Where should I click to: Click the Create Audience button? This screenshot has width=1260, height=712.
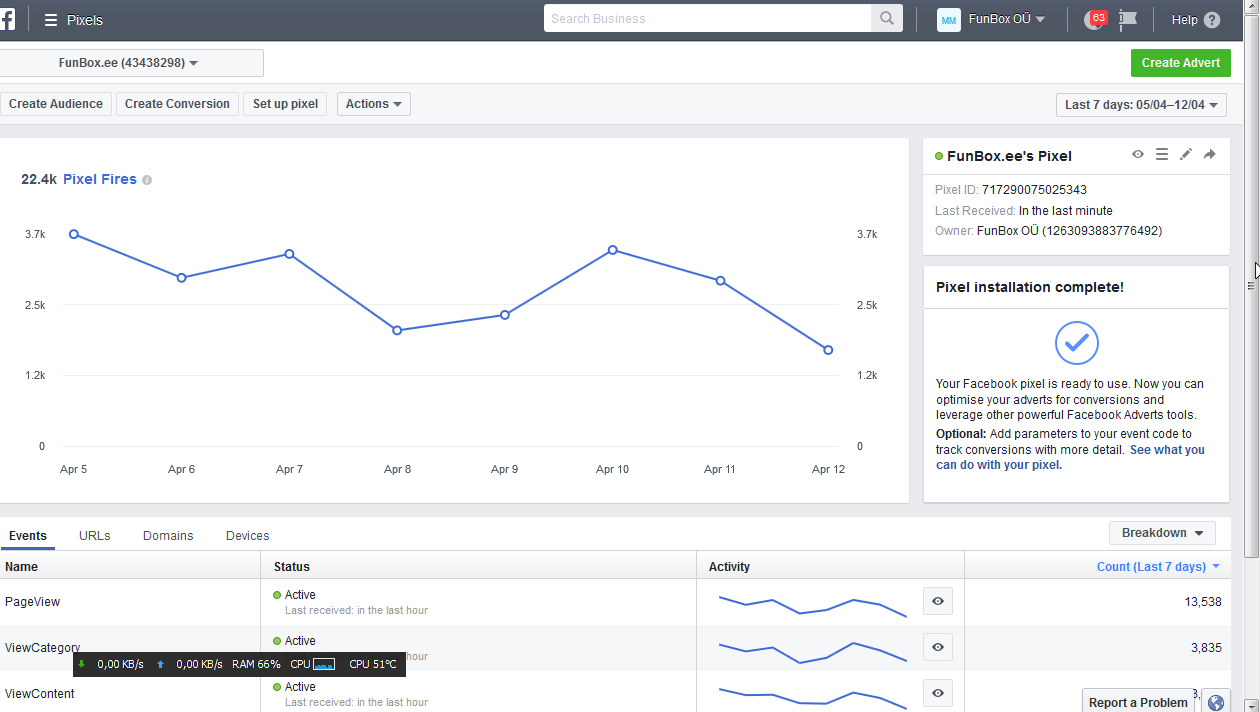[56, 104]
